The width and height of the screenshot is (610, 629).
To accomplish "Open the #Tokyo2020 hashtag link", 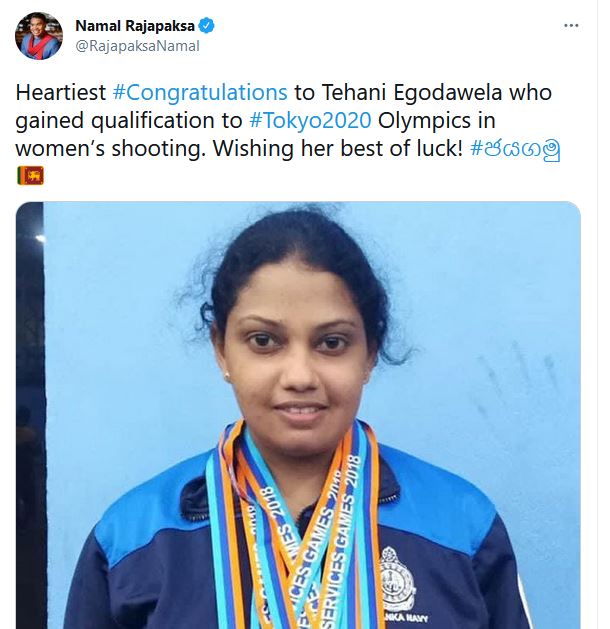I will pos(310,121).
